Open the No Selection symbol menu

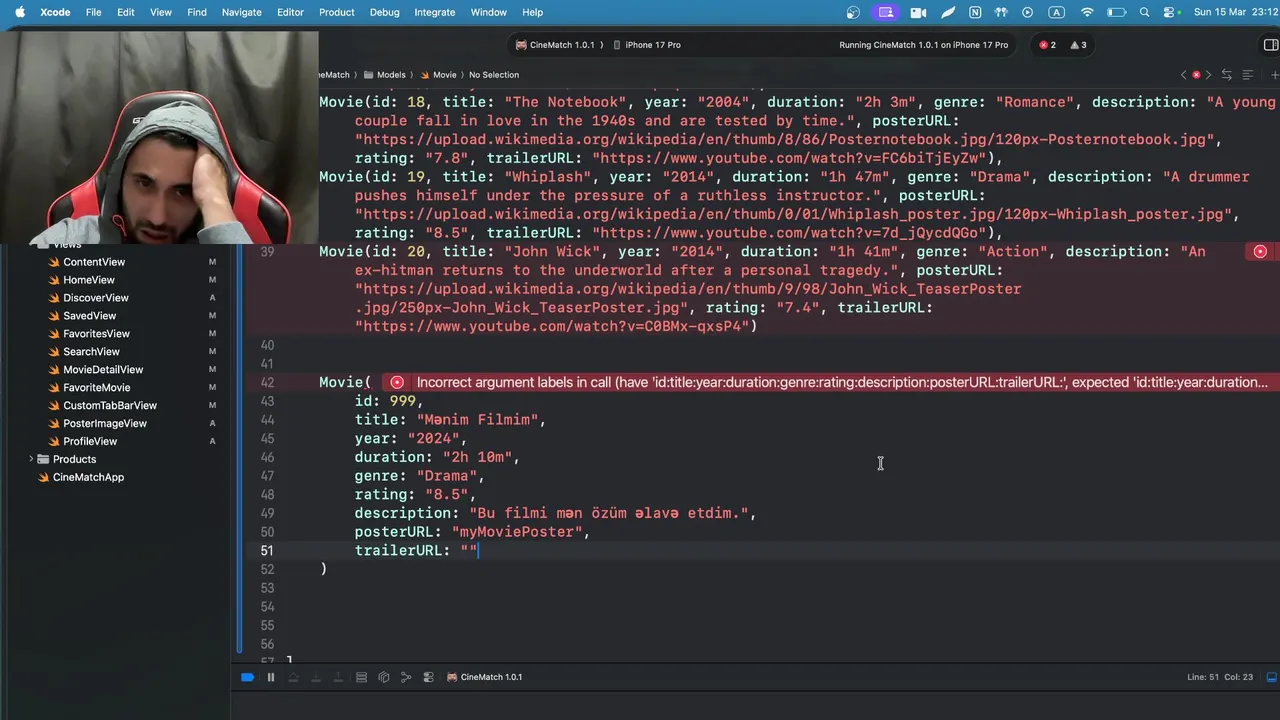coord(494,75)
